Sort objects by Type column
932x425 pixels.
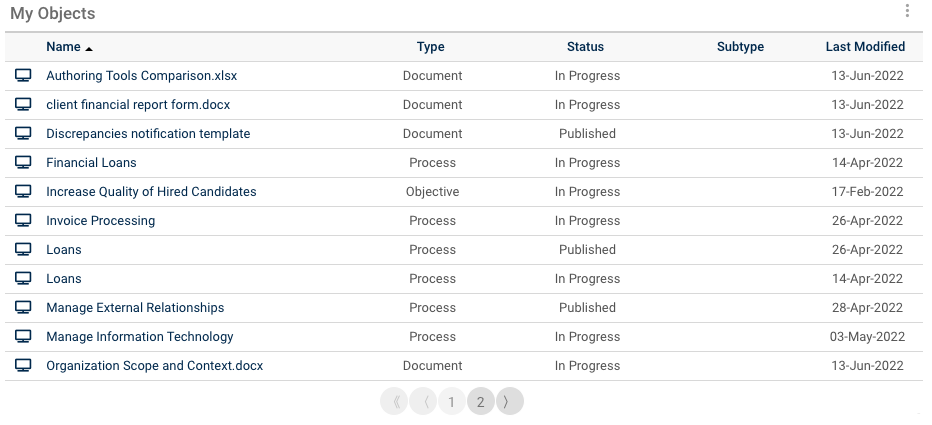point(431,47)
